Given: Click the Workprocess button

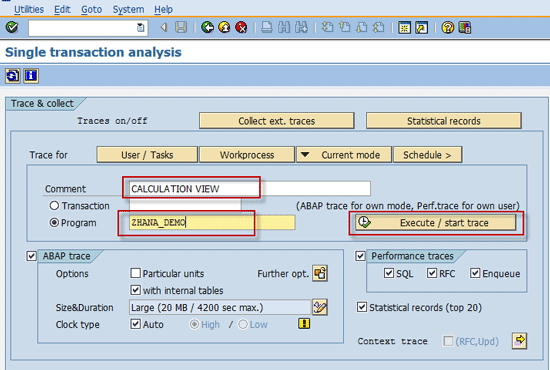Looking at the screenshot, I should pos(247,155).
